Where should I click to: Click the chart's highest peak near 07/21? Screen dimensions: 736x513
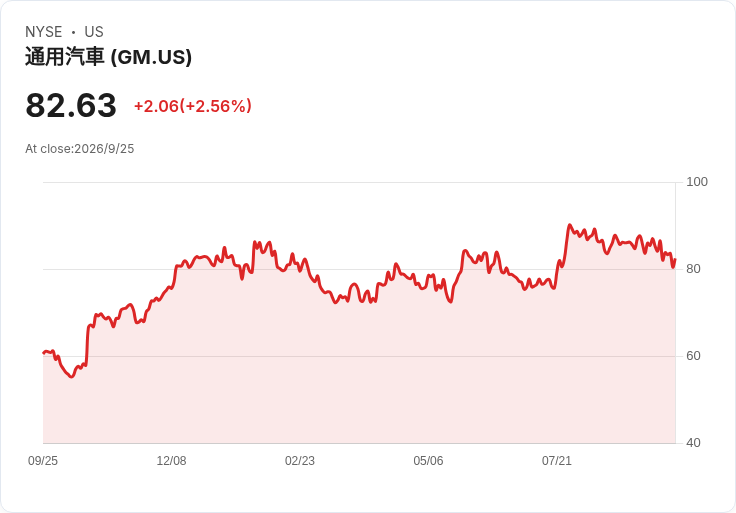569,225
